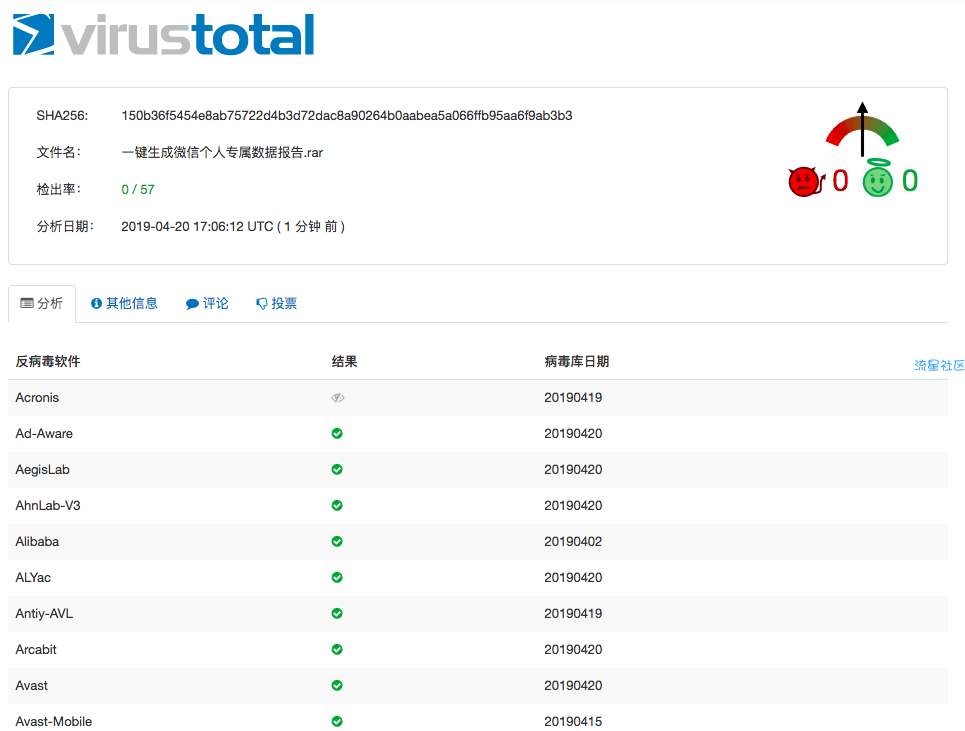Click AegisLab green check result icon

(337, 469)
